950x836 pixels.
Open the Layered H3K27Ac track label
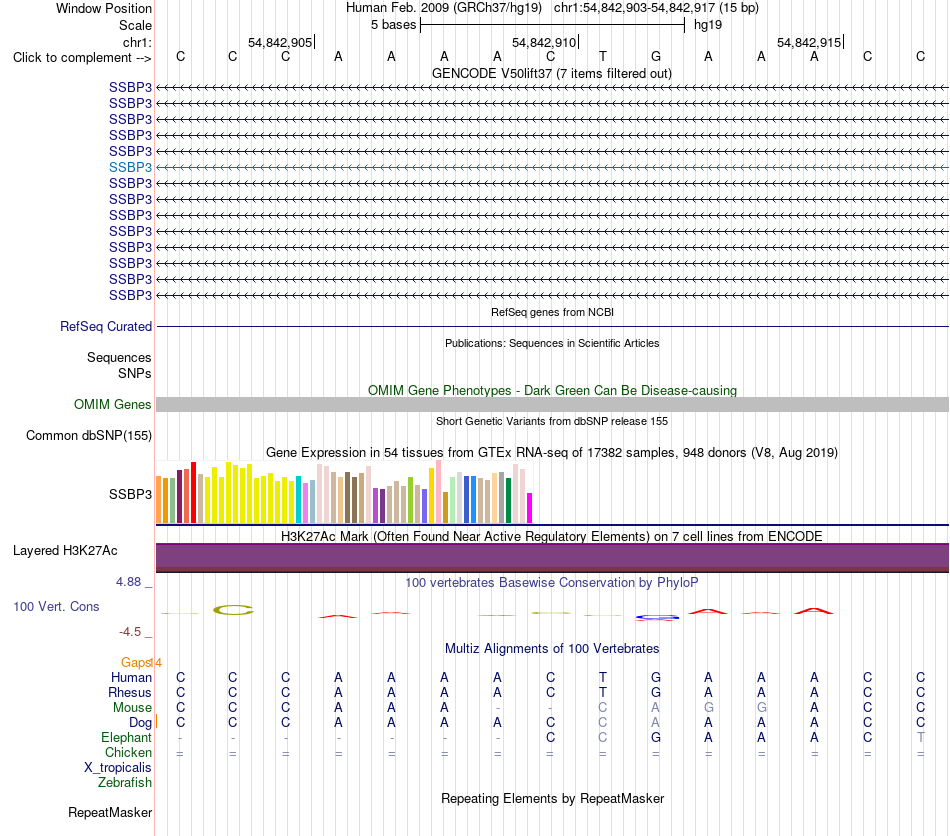tap(65, 551)
